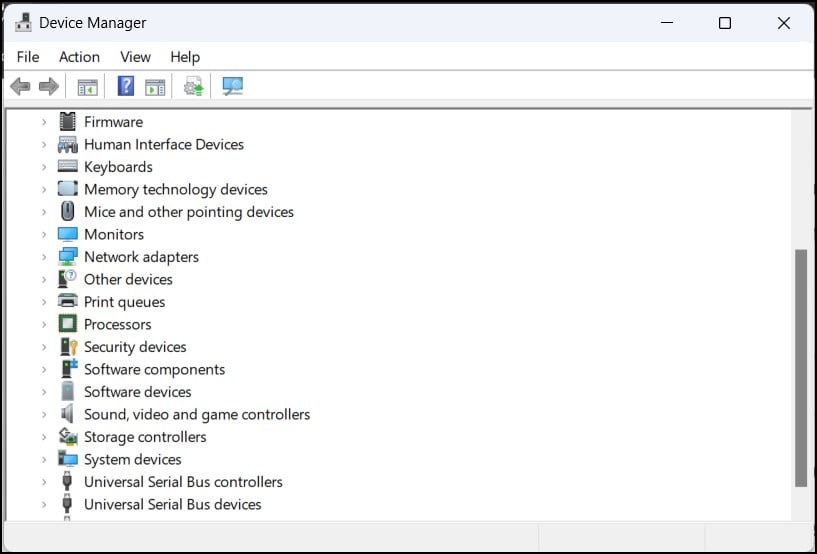Select the Network adapters icon

(x=67, y=256)
